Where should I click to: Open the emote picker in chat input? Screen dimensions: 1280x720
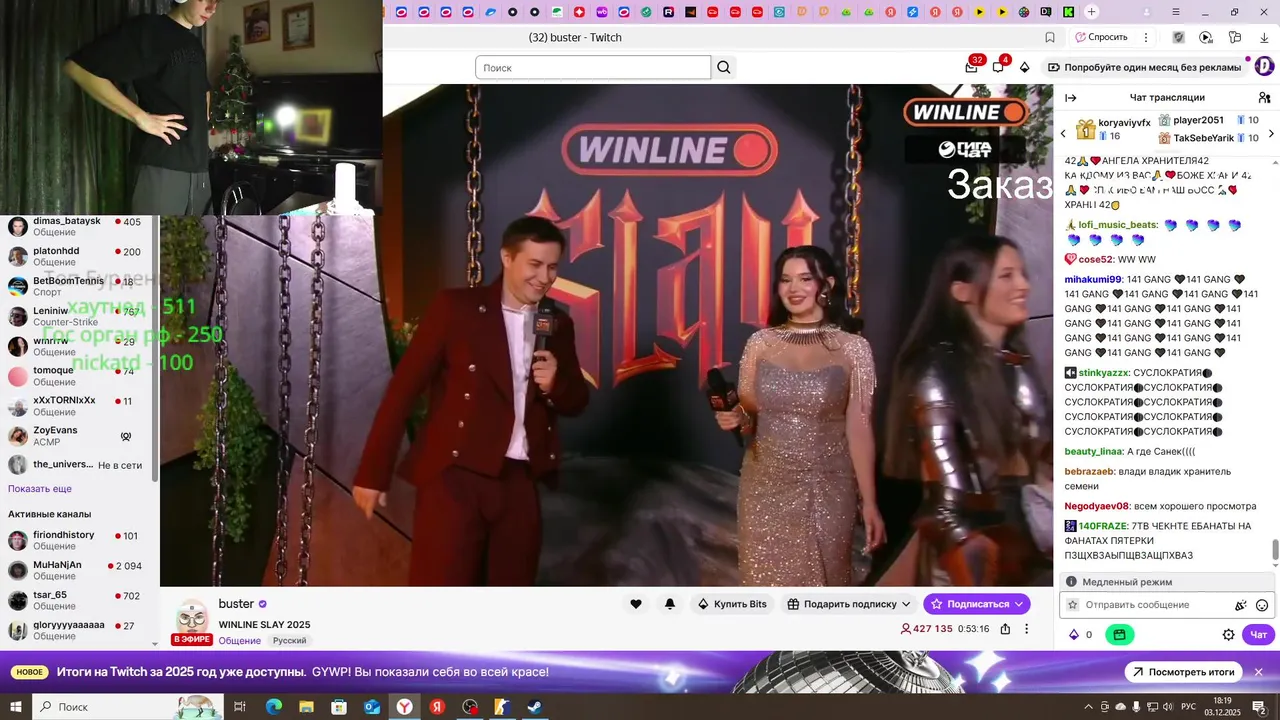(x=1262, y=605)
